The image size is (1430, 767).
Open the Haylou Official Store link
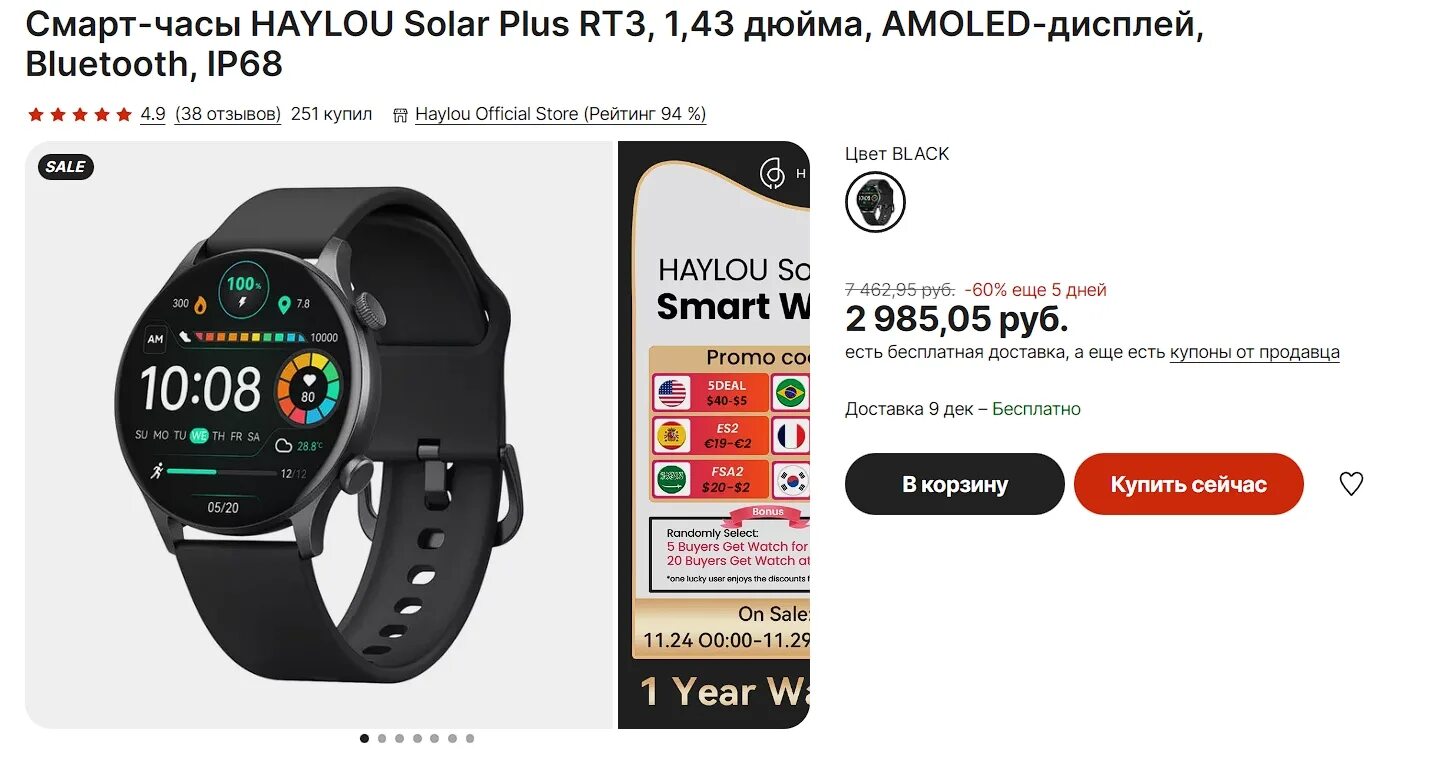coord(561,114)
